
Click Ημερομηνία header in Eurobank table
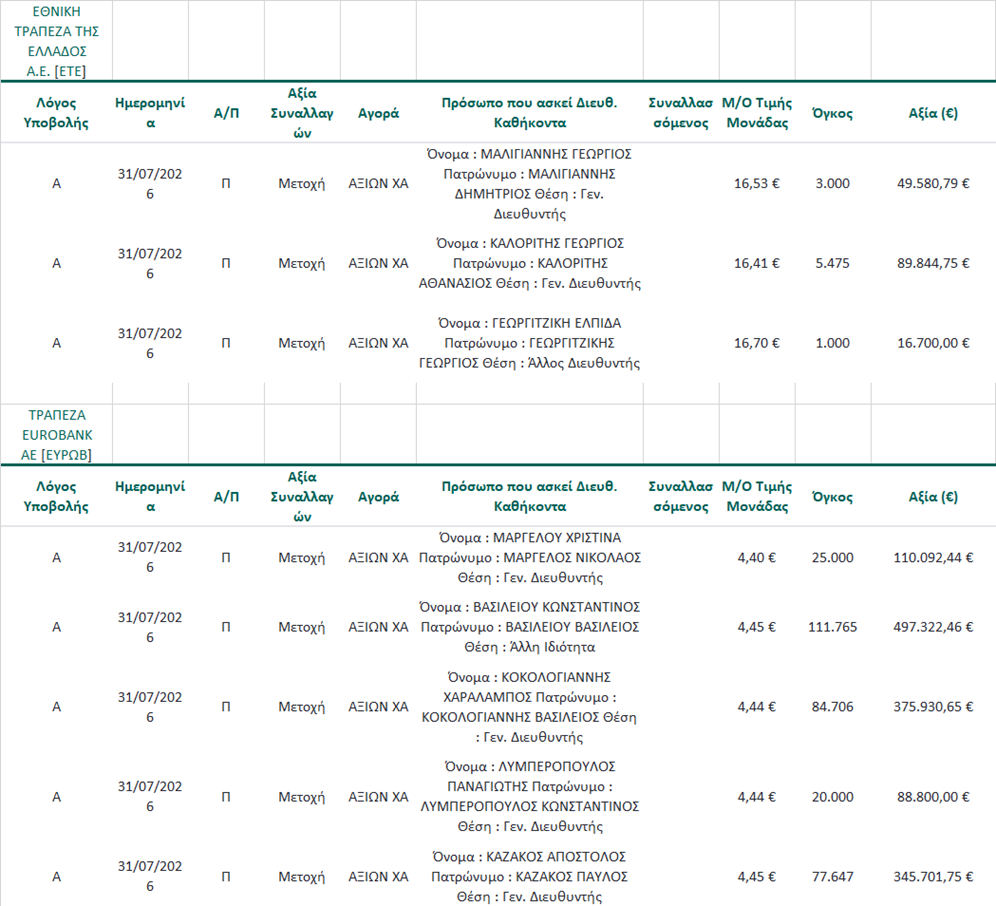(150, 497)
